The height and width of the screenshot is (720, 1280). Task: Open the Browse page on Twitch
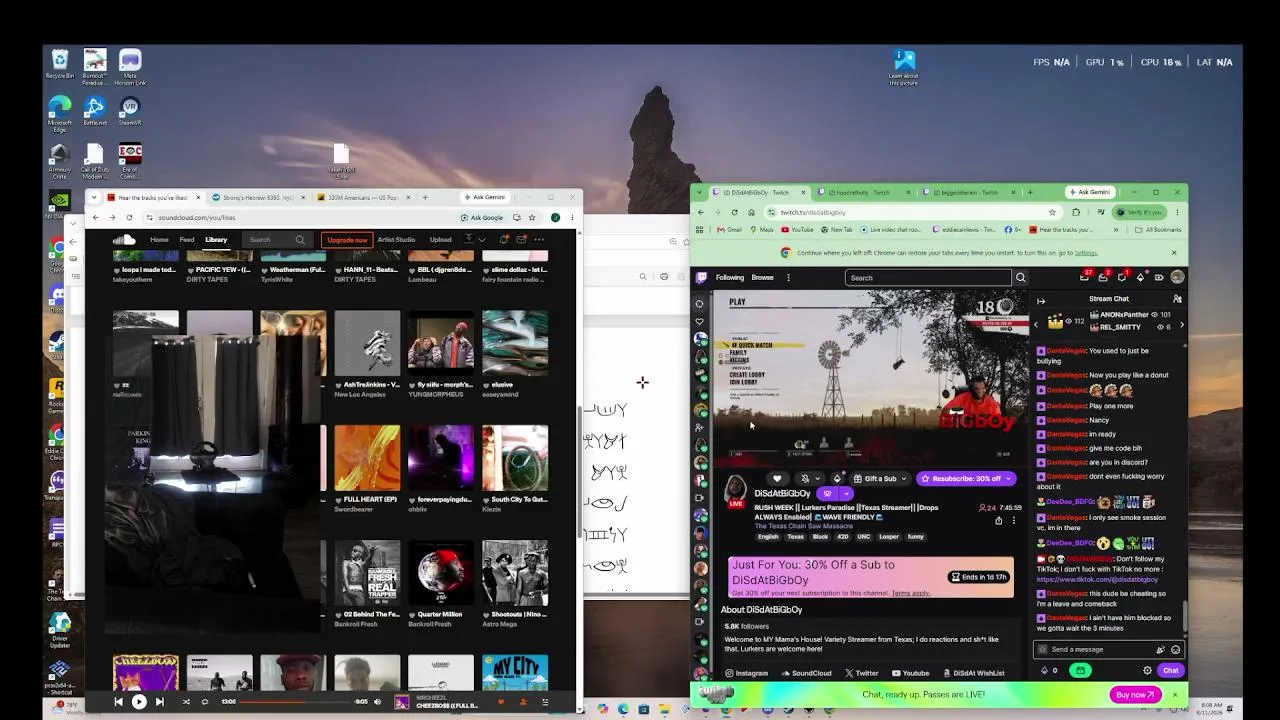[763, 278]
